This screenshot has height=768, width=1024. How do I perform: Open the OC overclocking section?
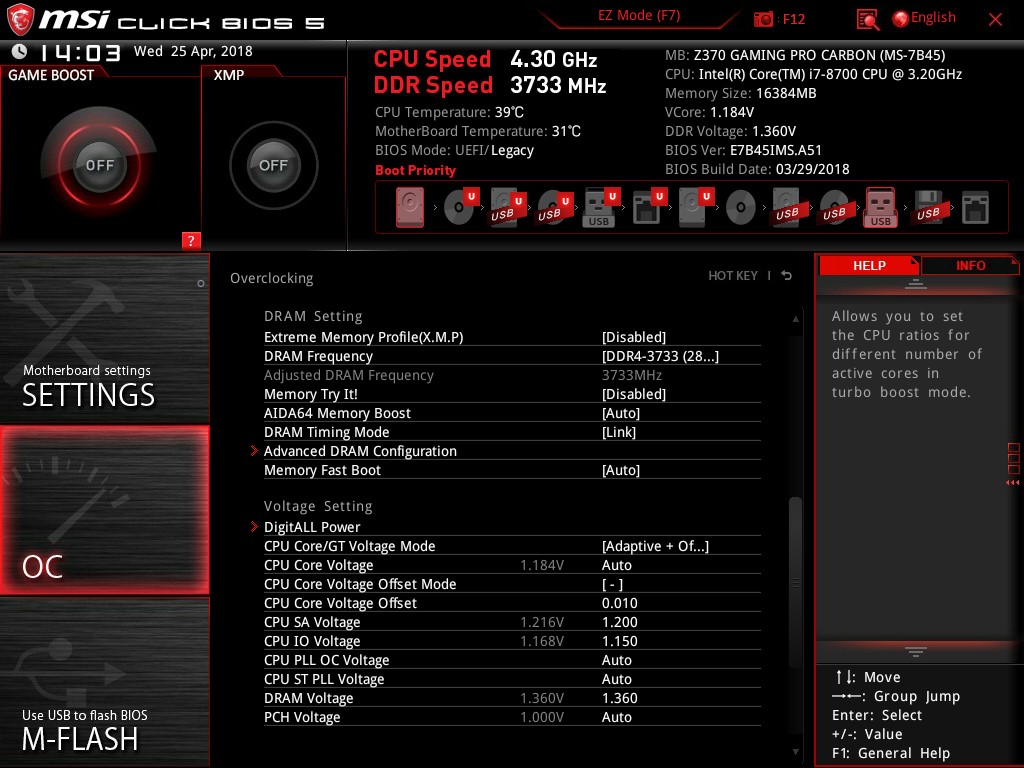coord(104,510)
